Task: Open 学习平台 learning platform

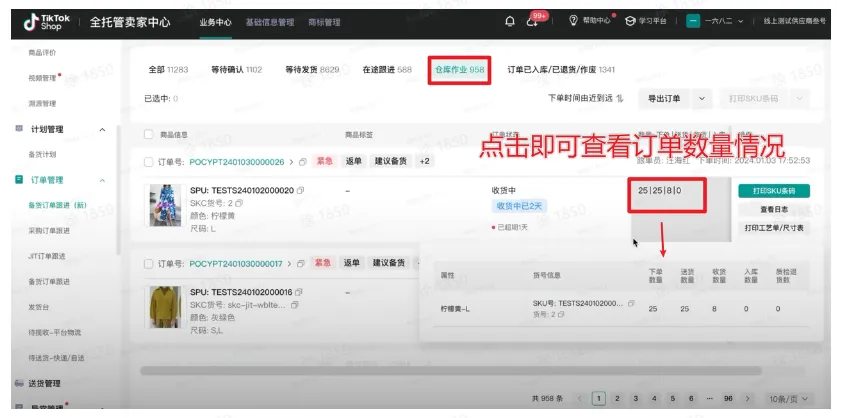Action: coord(645,21)
